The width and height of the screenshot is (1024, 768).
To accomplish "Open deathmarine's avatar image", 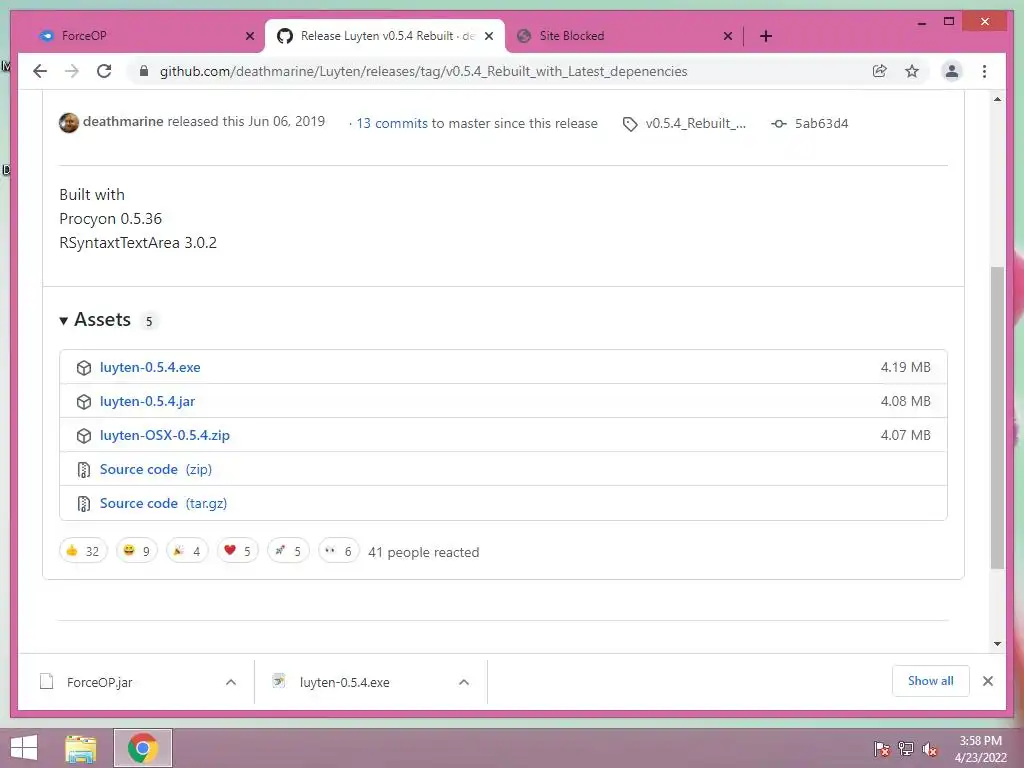I will pyautogui.click(x=69, y=122).
